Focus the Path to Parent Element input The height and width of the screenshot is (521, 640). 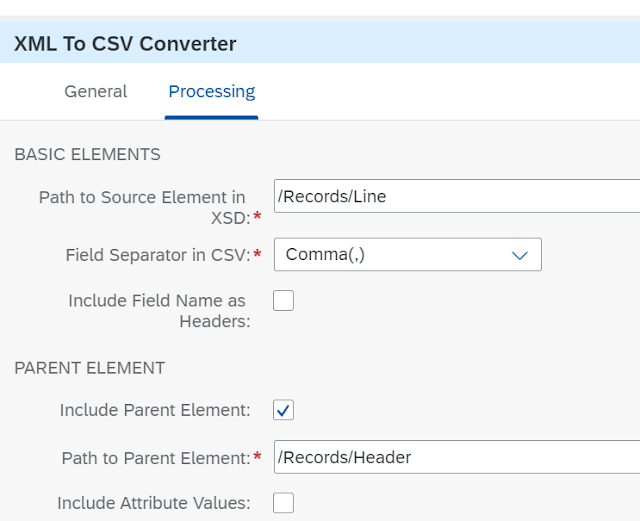tap(457, 457)
